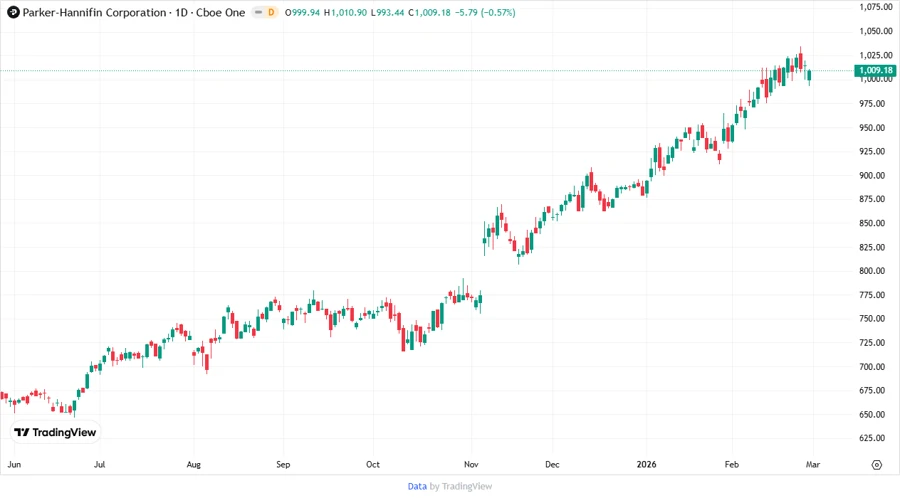This screenshot has width=900, height=498.
Task: Click the 900.00 price axis label
Action: click(872, 175)
